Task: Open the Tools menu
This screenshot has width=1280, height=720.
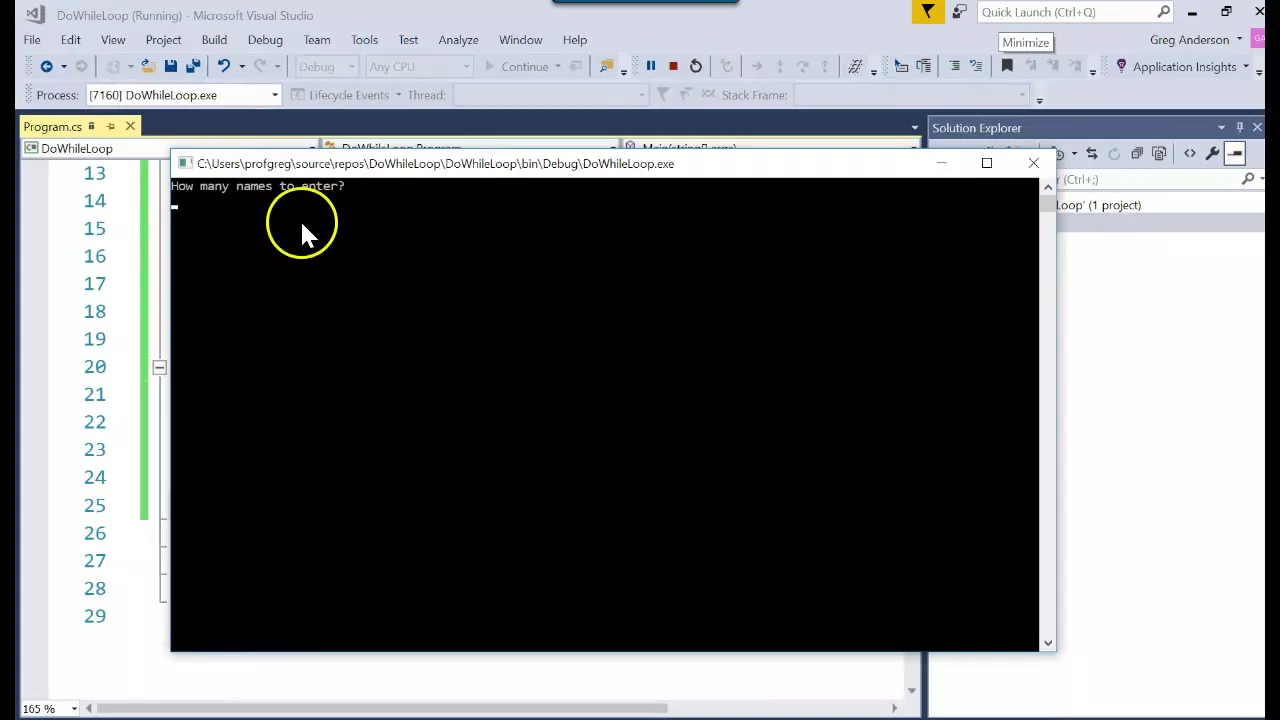Action: click(364, 40)
